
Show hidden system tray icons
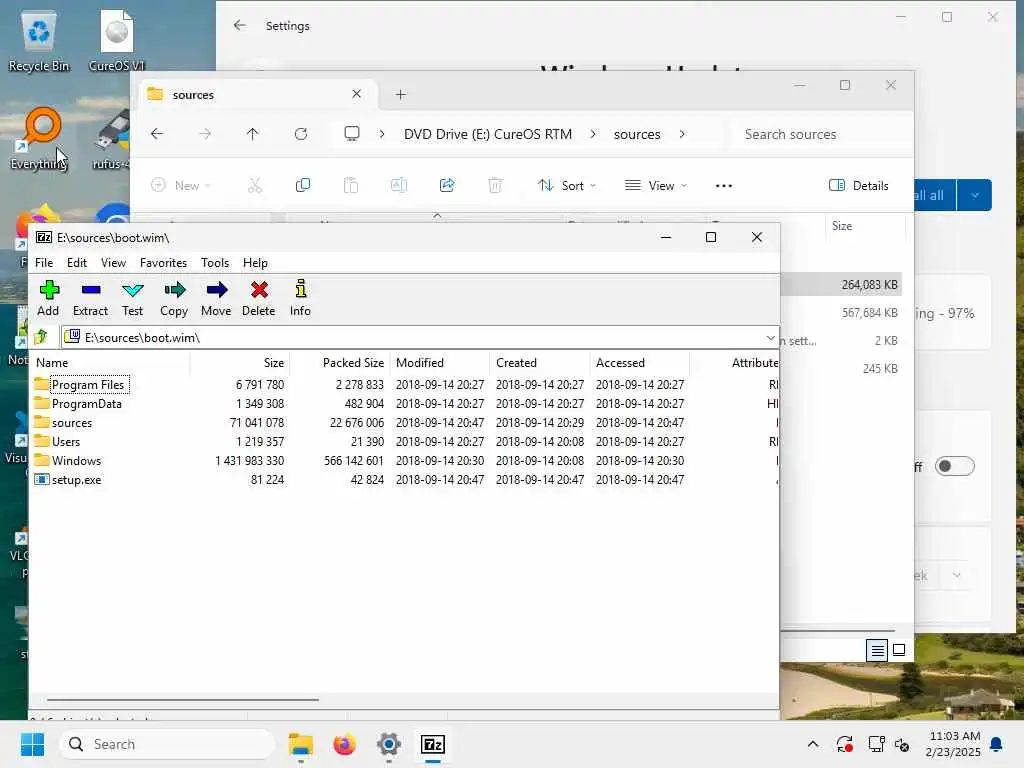click(813, 744)
